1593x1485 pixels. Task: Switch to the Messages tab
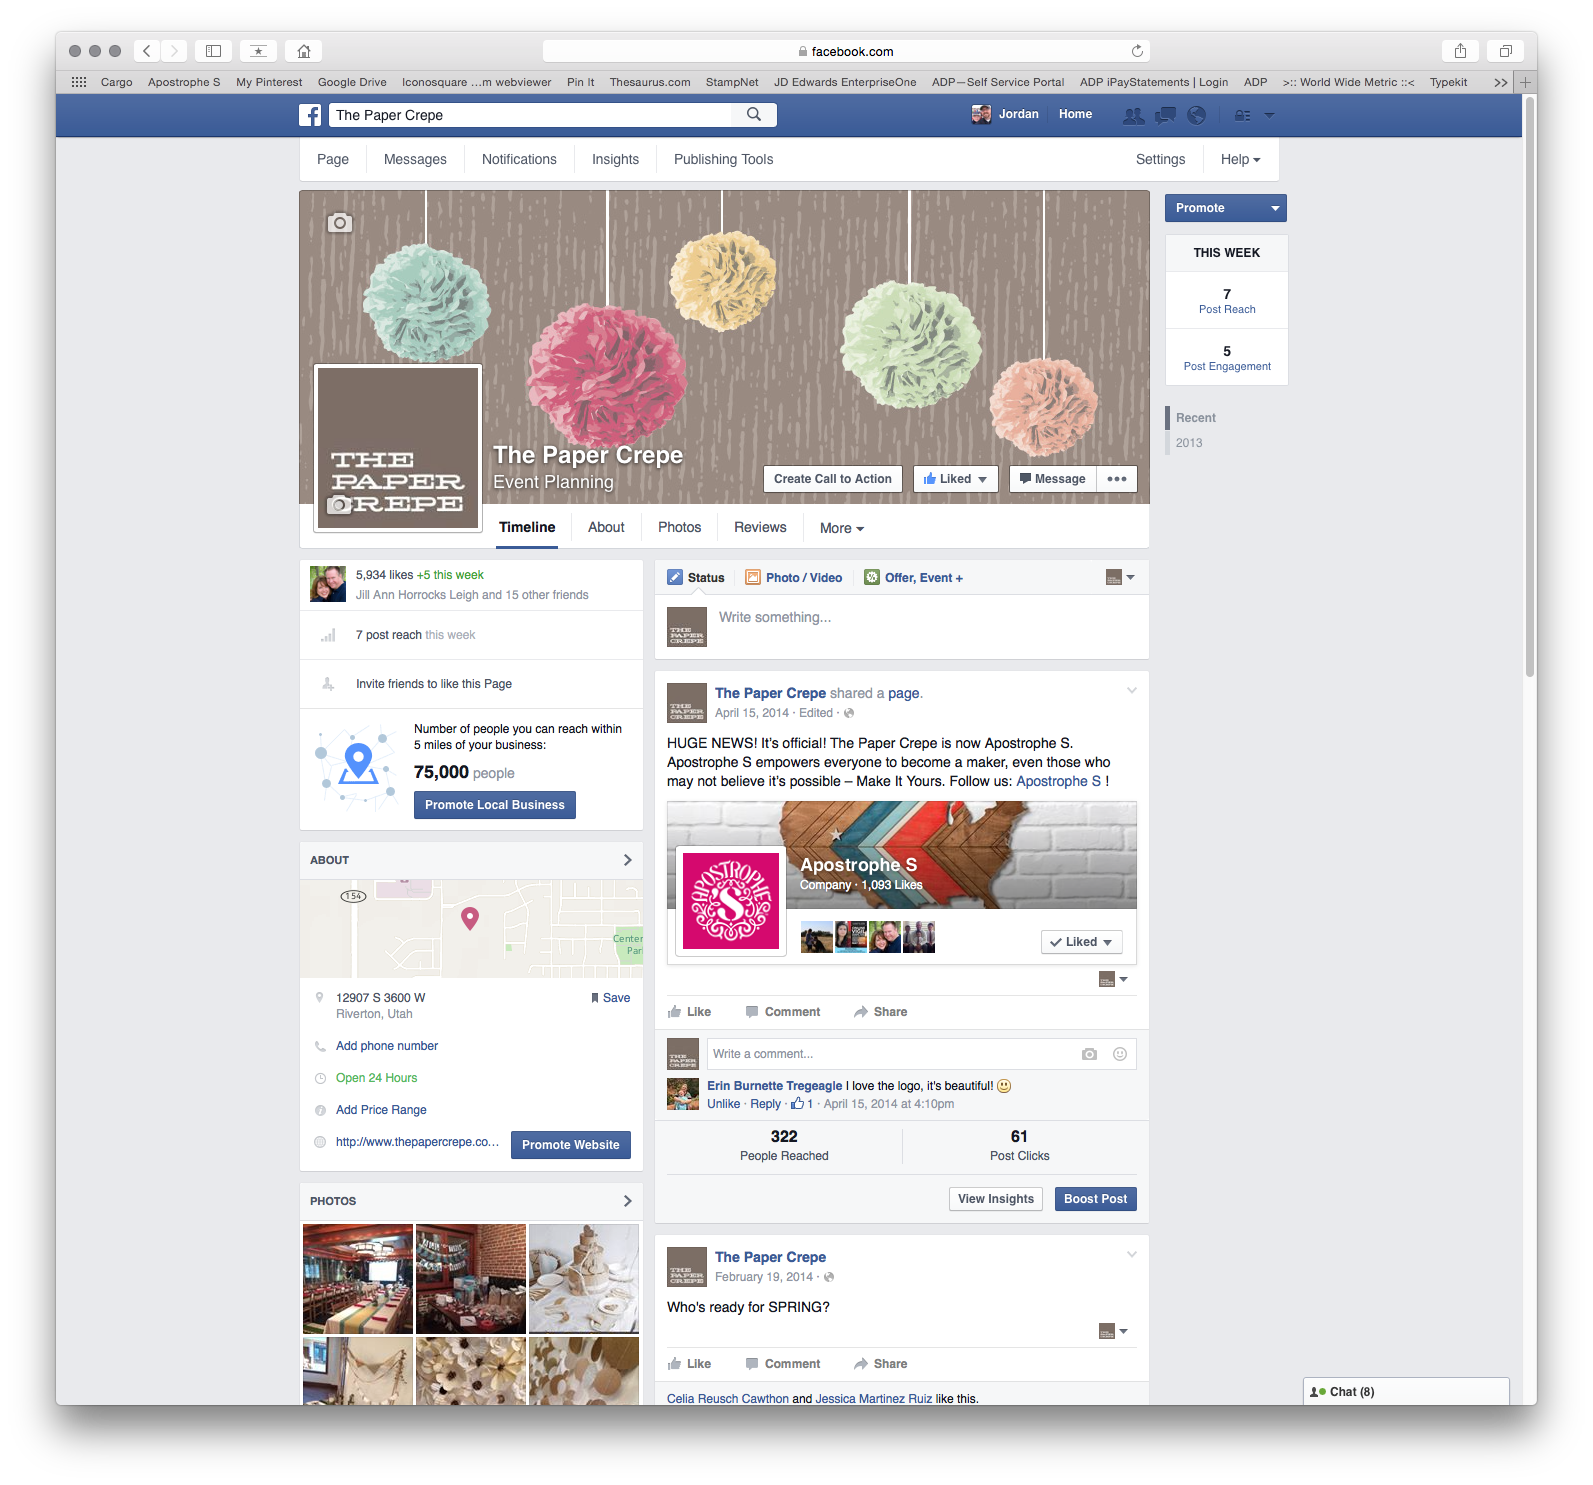[x=415, y=159]
